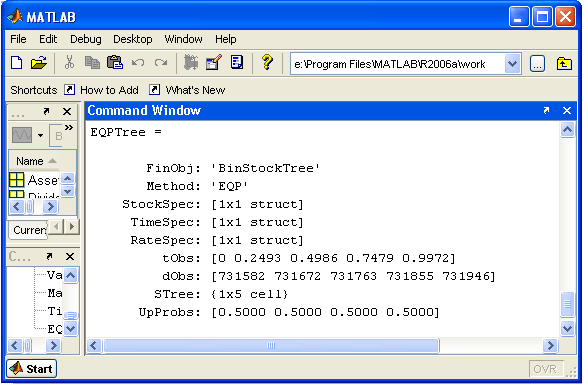The image size is (584, 385).
Task: Click Command History scroll down arrow
Action: click(71, 328)
